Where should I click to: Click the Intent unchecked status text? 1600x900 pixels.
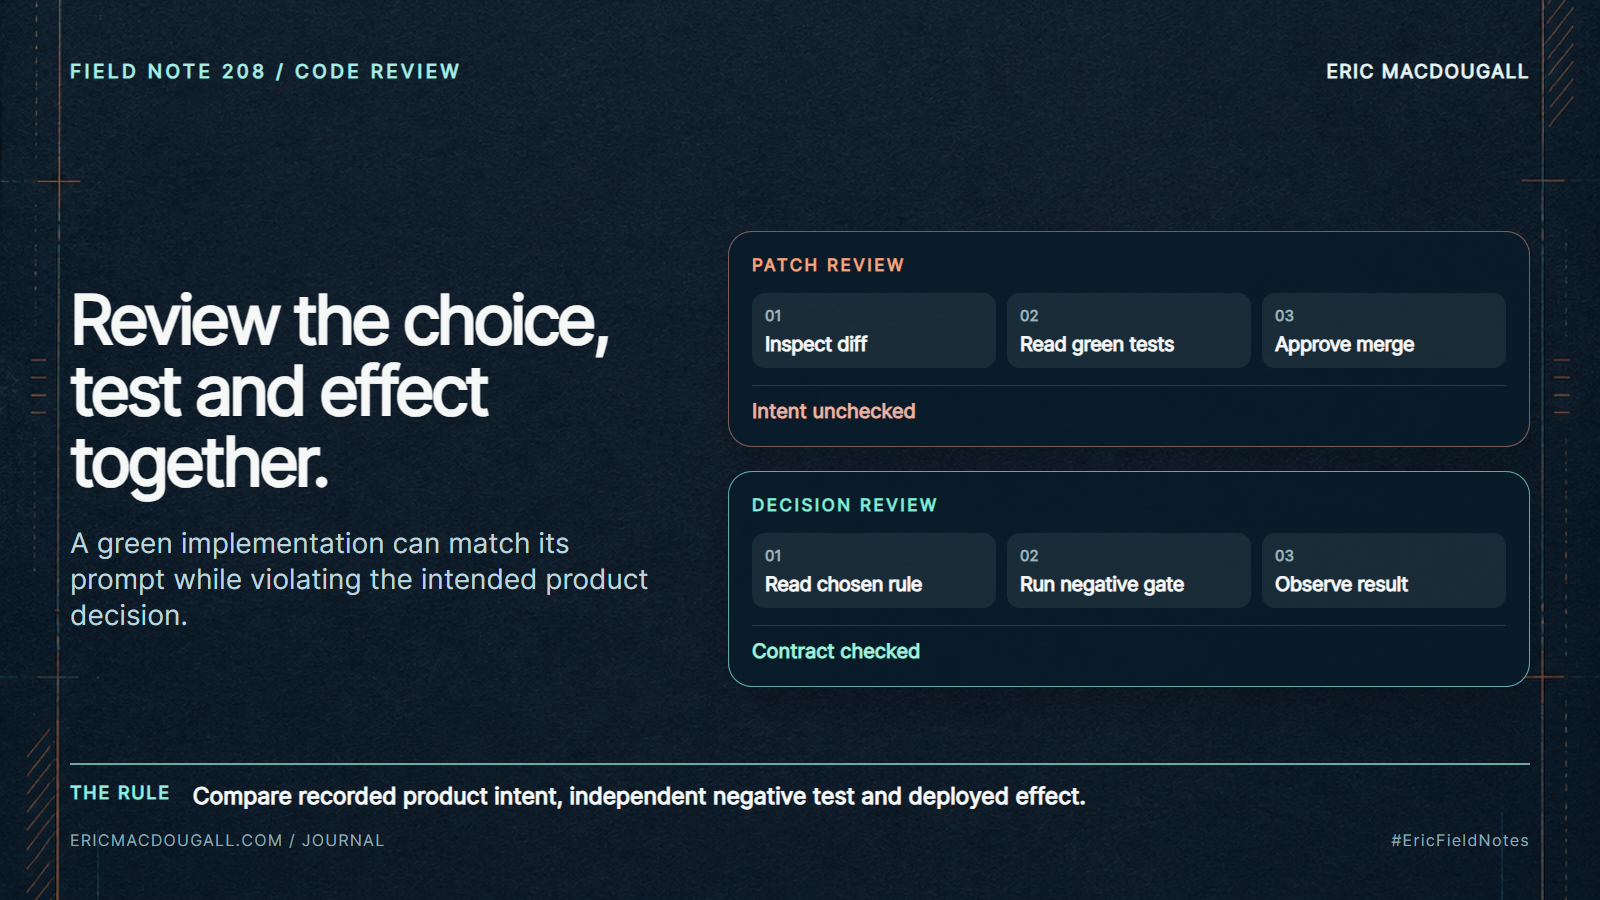[834, 411]
